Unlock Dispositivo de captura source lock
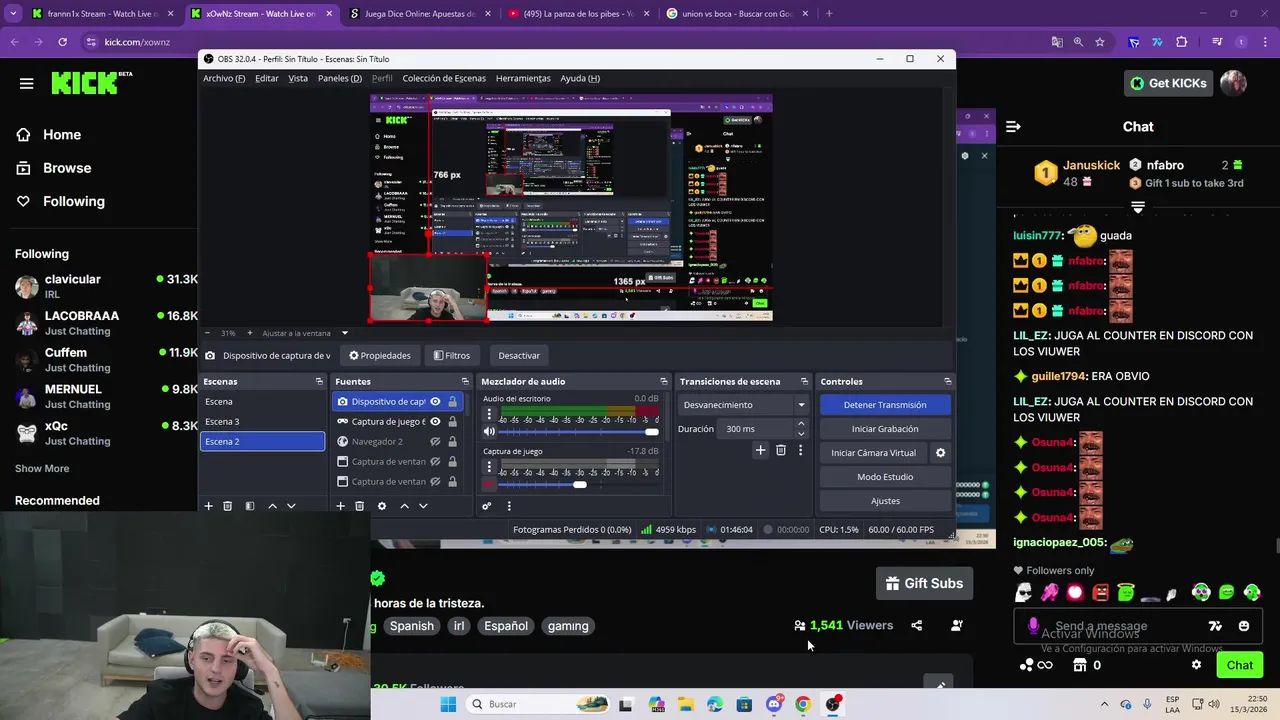1280x720 pixels. point(452,402)
